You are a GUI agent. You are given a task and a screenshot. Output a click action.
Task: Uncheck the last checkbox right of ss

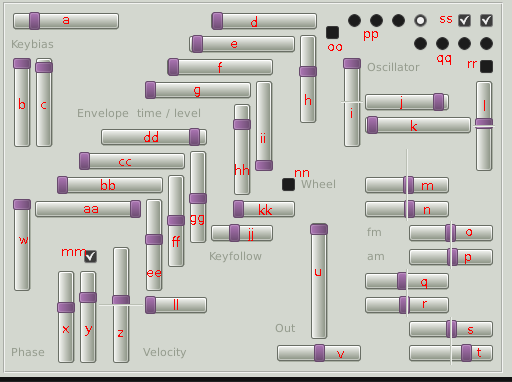[486, 21]
